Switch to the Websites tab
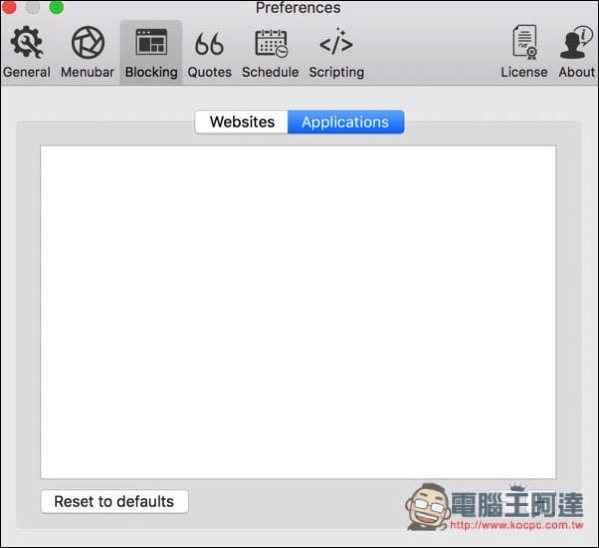This screenshot has width=599, height=548. pyautogui.click(x=241, y=122)
